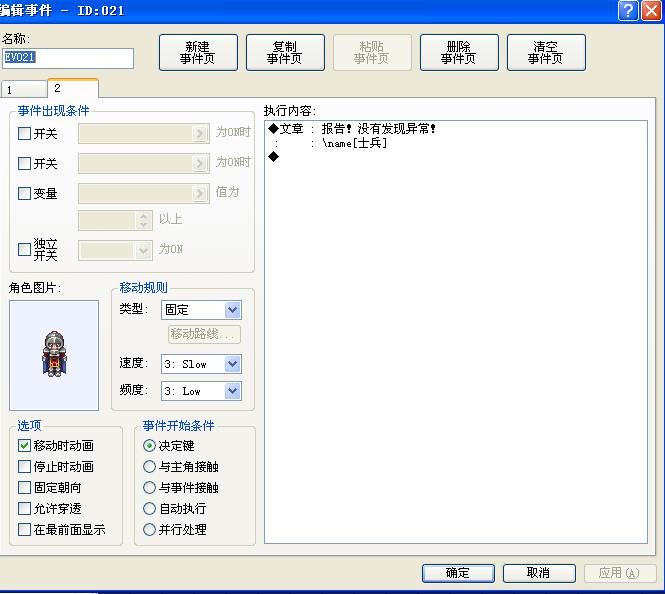
Task: Select 并行处理 trigger option
Action: click(x=149, y=530)
